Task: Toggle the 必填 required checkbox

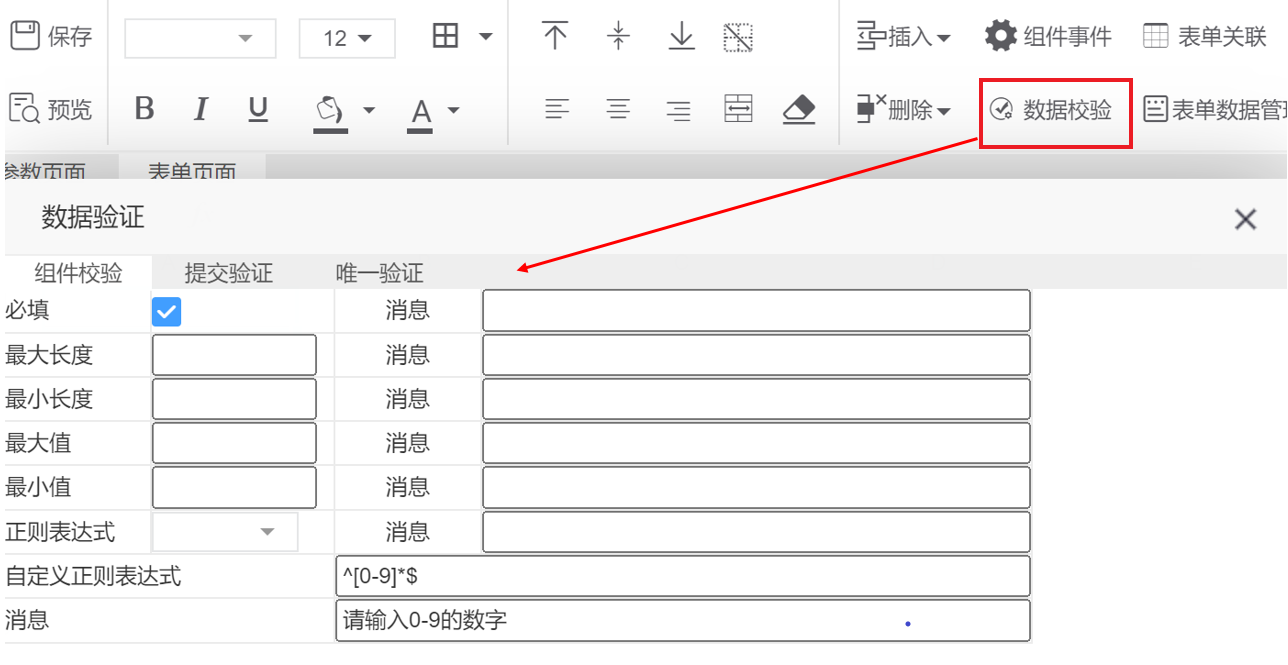Action: pyautogui.click(x=166, y=311)
